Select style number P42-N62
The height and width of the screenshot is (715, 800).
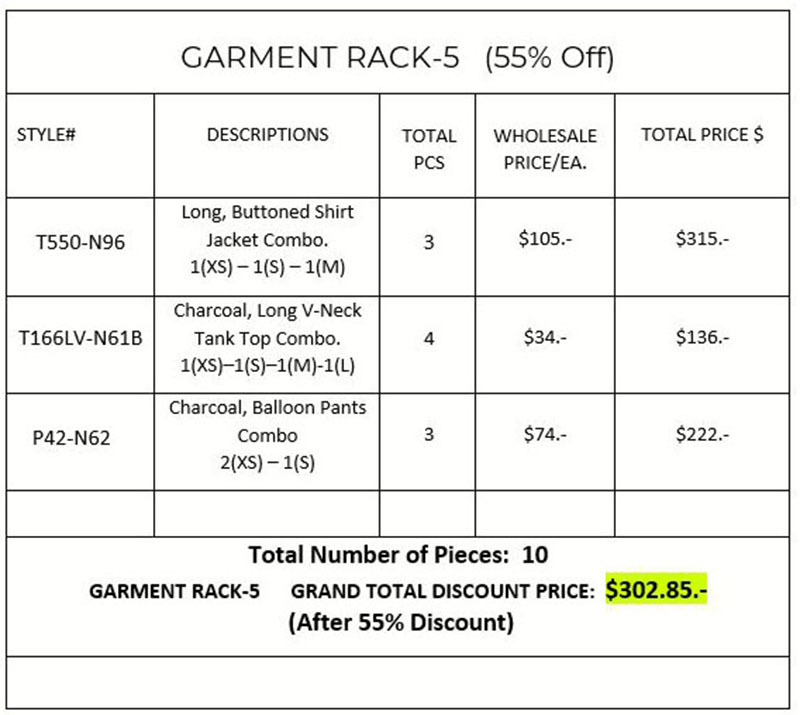[79, 436]
